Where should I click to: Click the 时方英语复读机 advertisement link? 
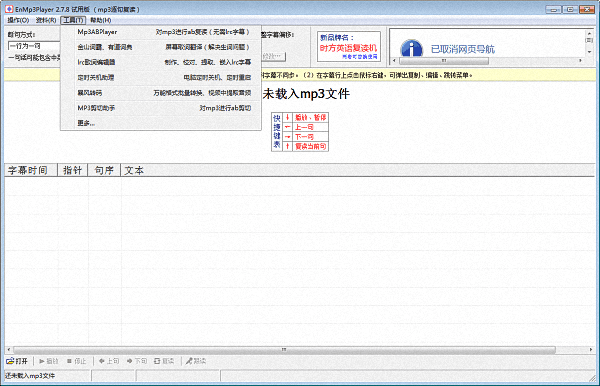348,48
